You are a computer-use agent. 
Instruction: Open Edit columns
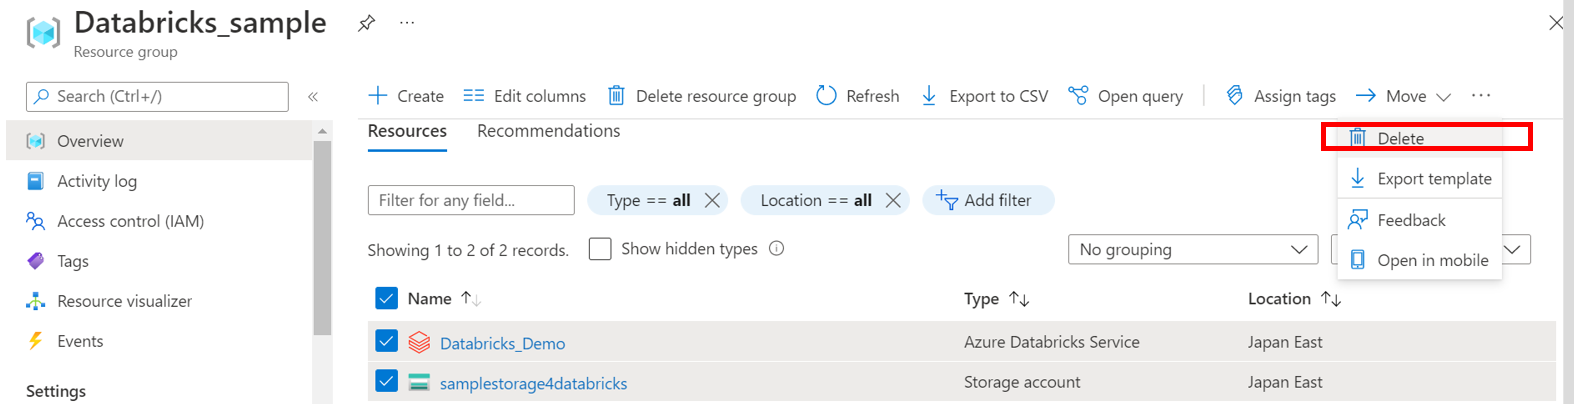[x=525, y=96]
